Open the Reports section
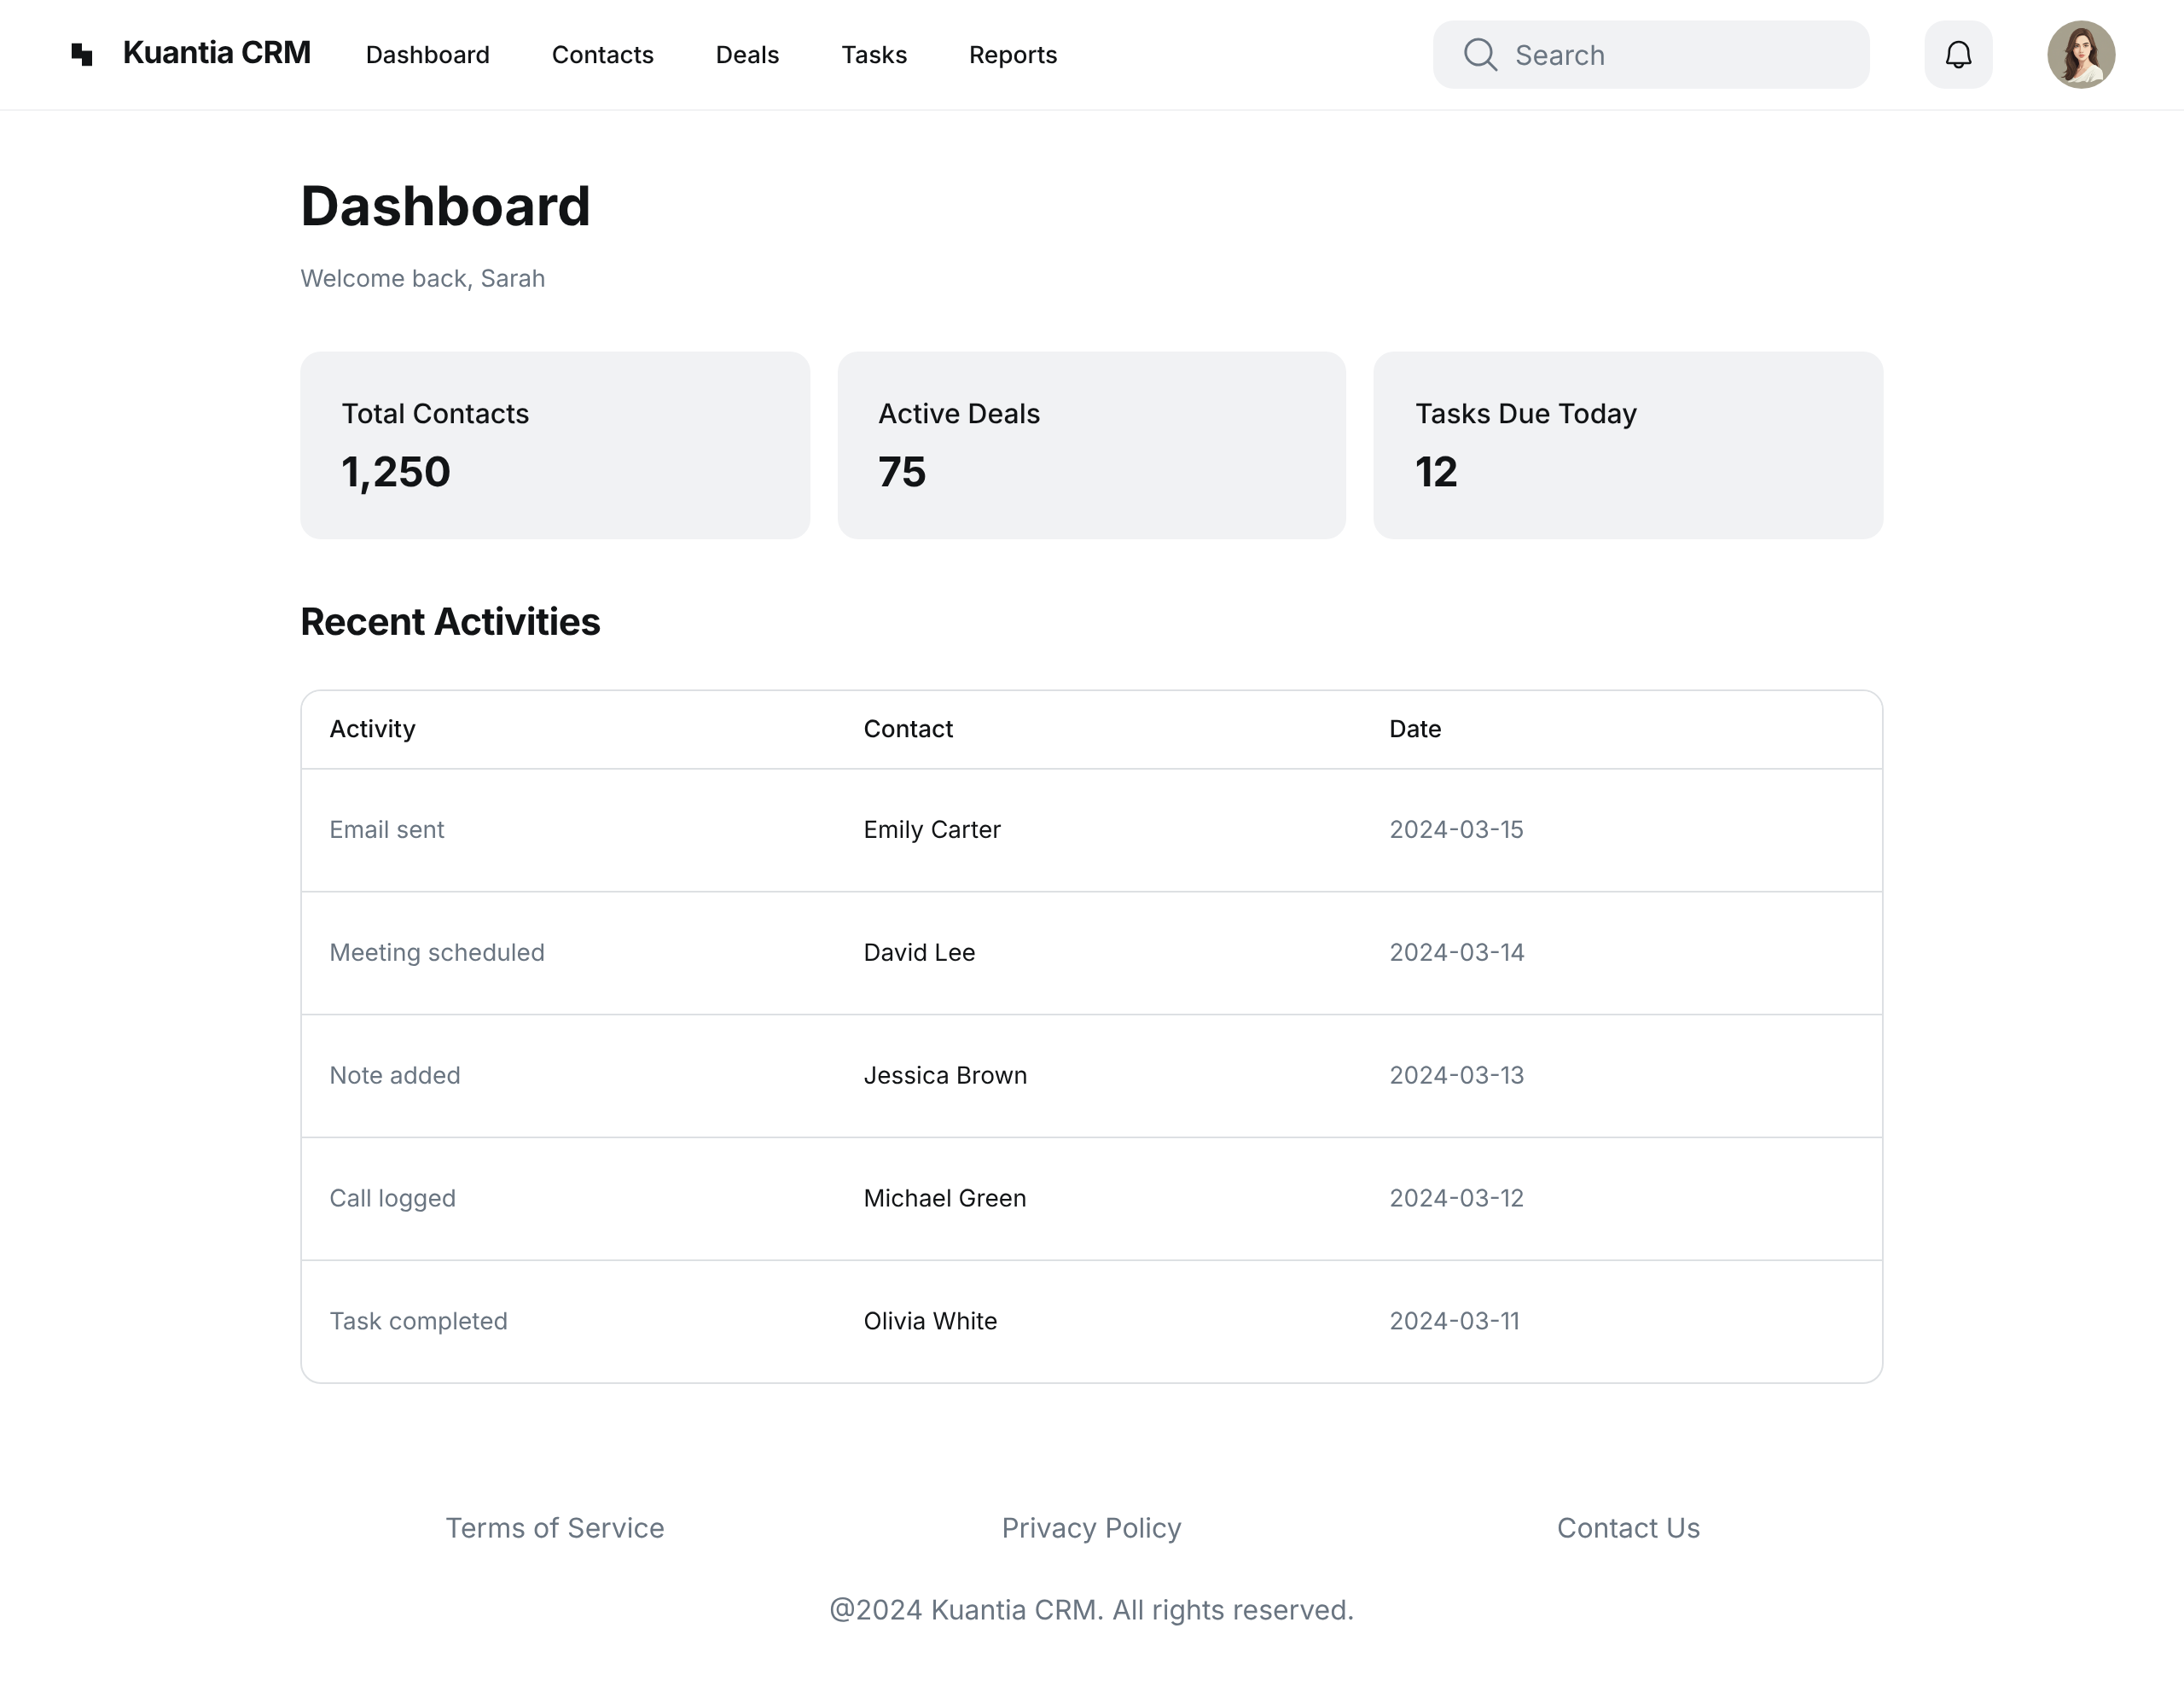Image resolution: width=2184 pixels, height=1698 pixels. (1012, 55)
